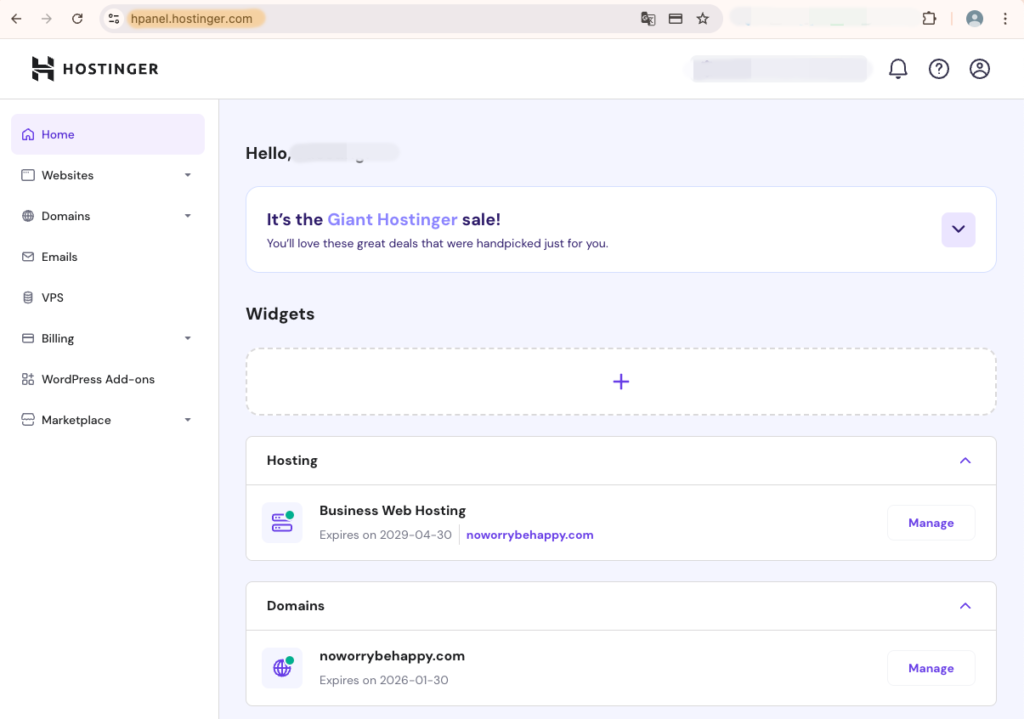Image resolution: width=1024 pixels, height=719 pixels.
Task: Open the browser extensions puzzle icon
Action: [x=929, y=18]
